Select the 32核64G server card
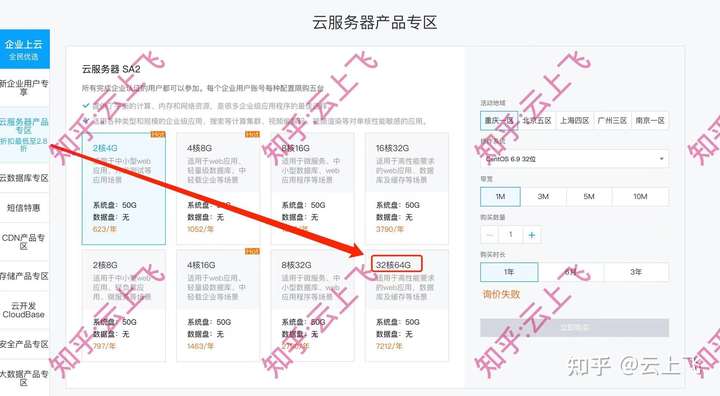The height and width of the screenshot is (396, 720). pos(407,305)
